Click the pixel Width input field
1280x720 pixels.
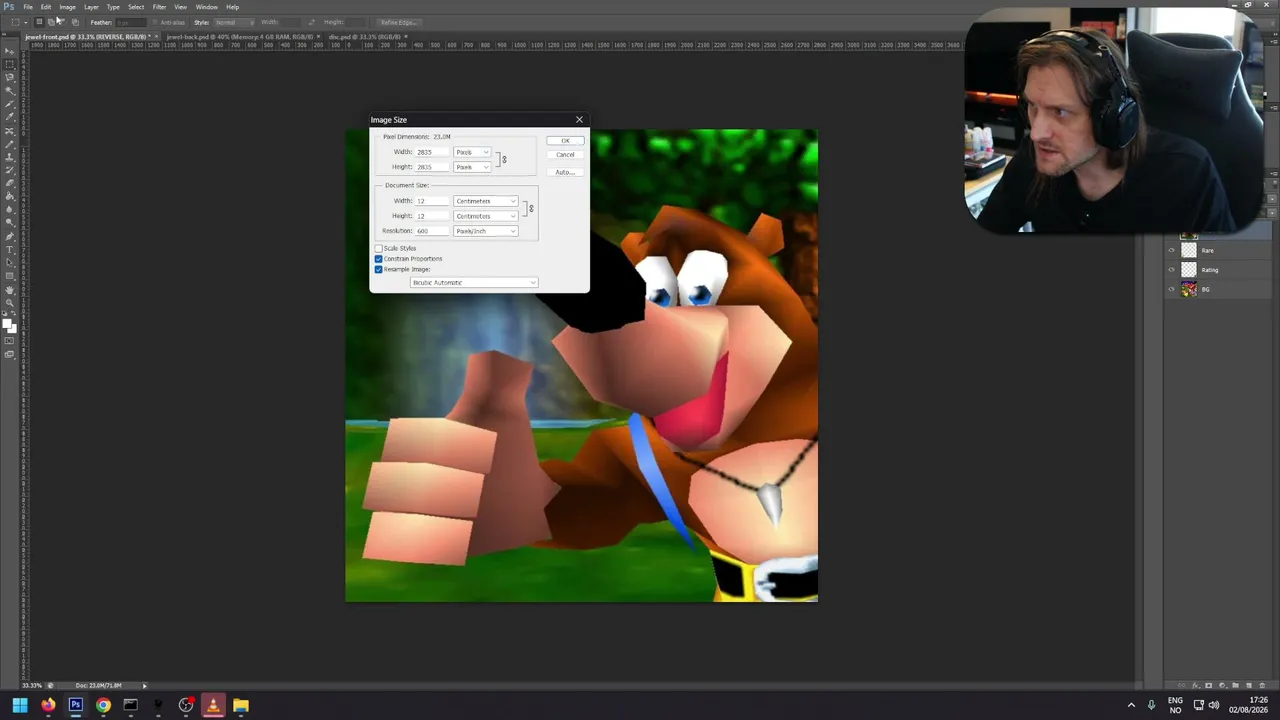tap(432, 152)
